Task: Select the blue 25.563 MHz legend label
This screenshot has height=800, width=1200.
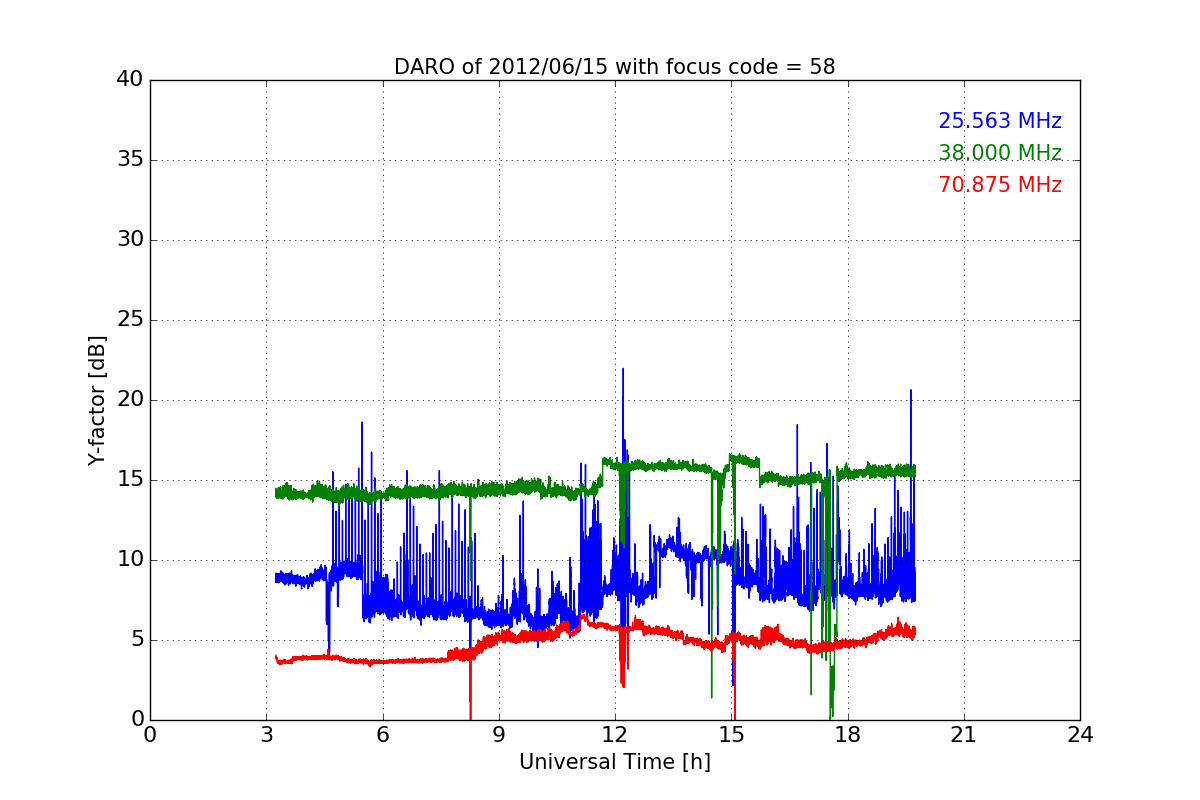Action: pos(1000,121)
